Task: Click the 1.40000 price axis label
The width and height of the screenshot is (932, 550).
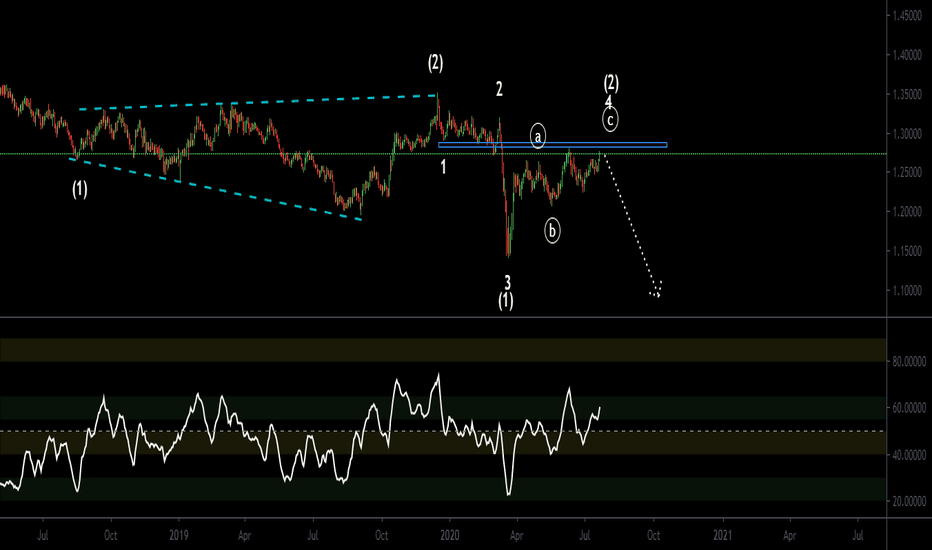Action: pyautogui.click(x=909, y=55)
